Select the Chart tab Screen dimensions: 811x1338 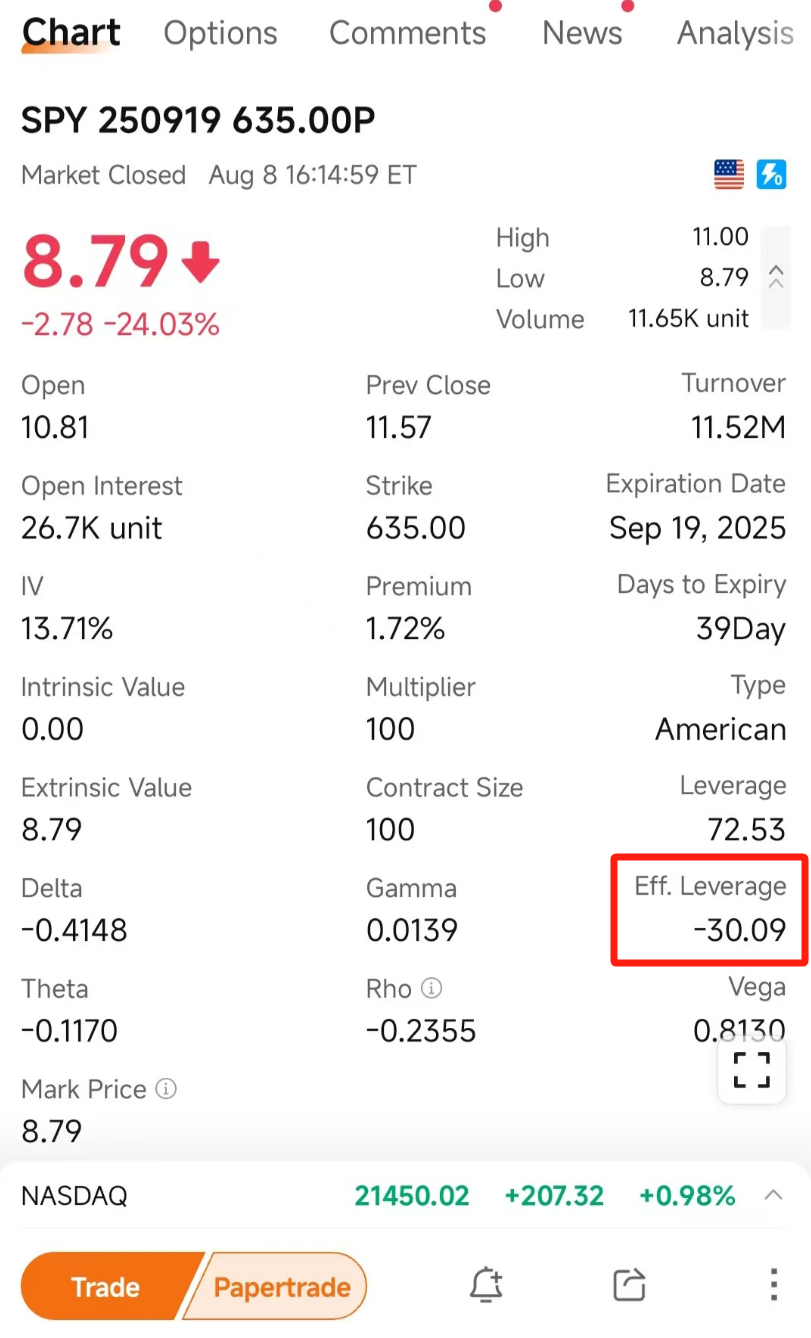tap(71, 34)
